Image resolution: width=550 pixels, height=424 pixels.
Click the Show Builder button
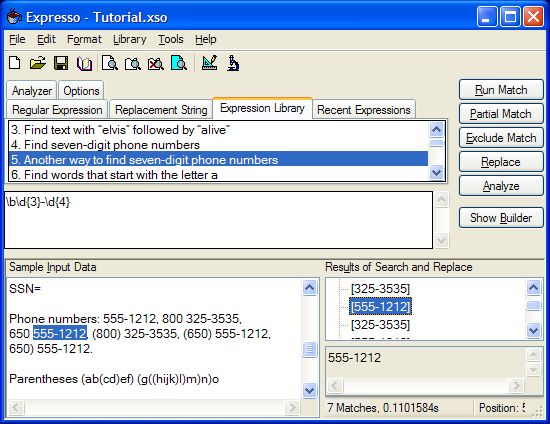click(x=501, y=218)
